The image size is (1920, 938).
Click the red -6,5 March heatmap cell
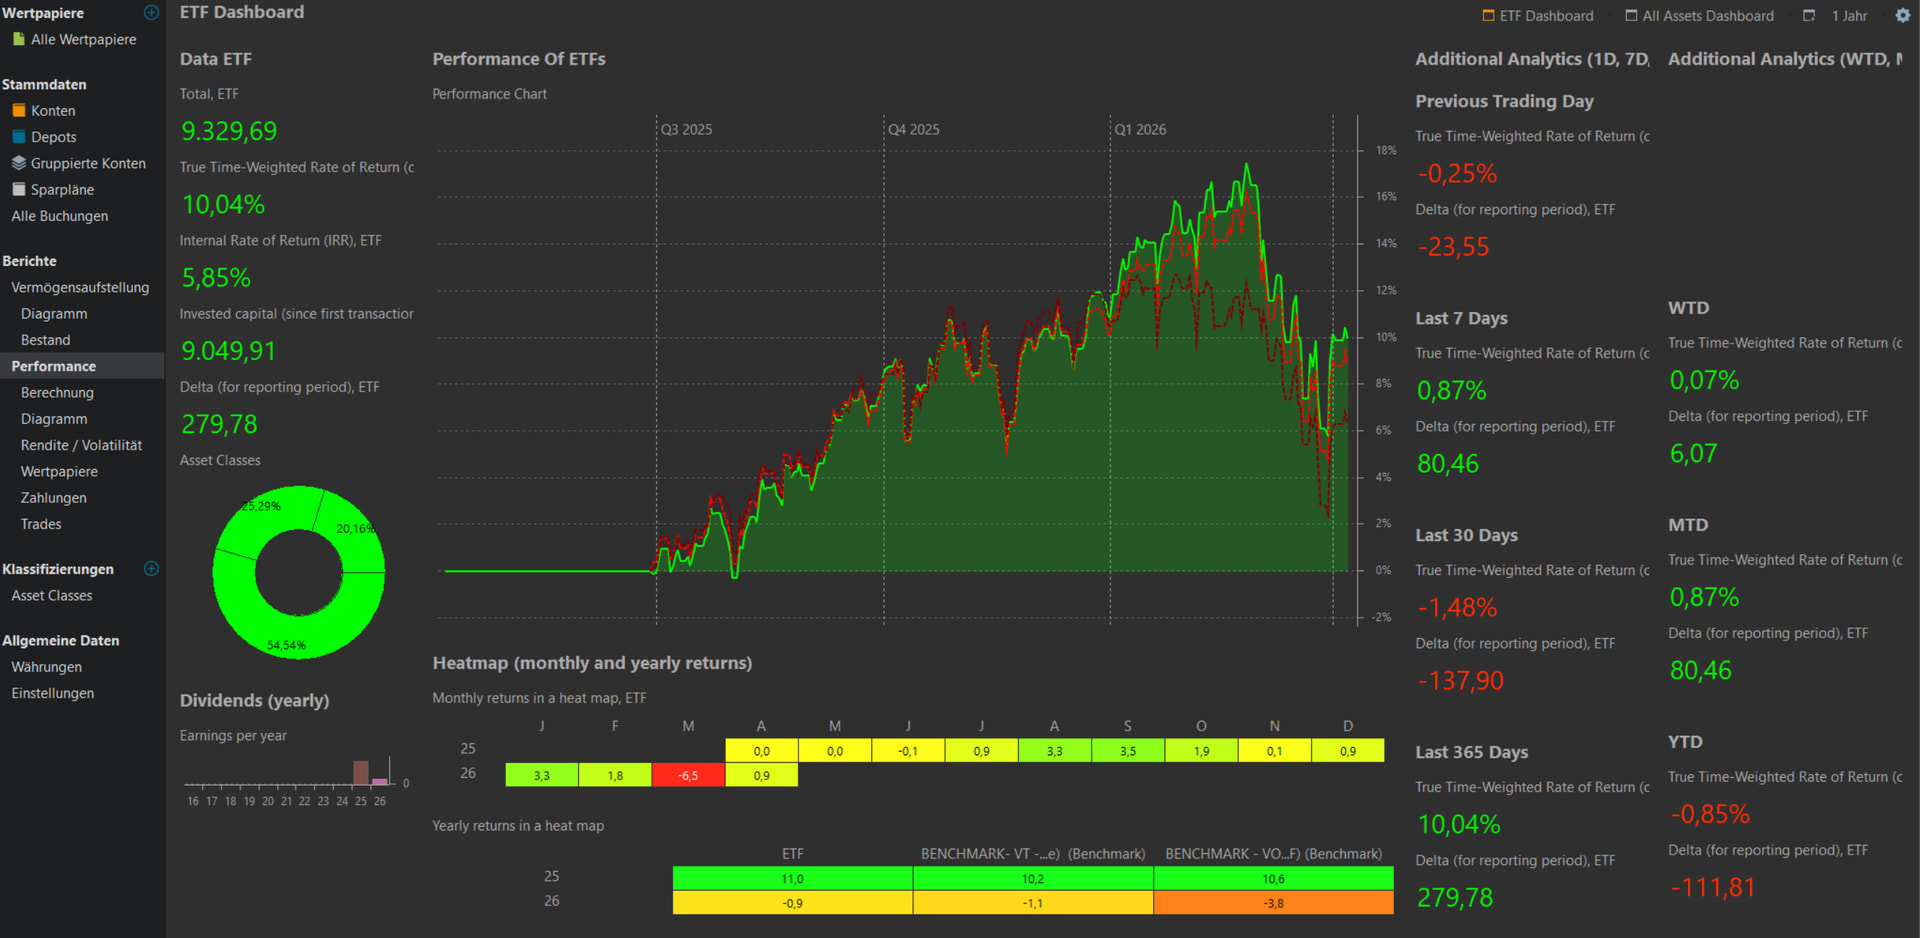(688, 775)
